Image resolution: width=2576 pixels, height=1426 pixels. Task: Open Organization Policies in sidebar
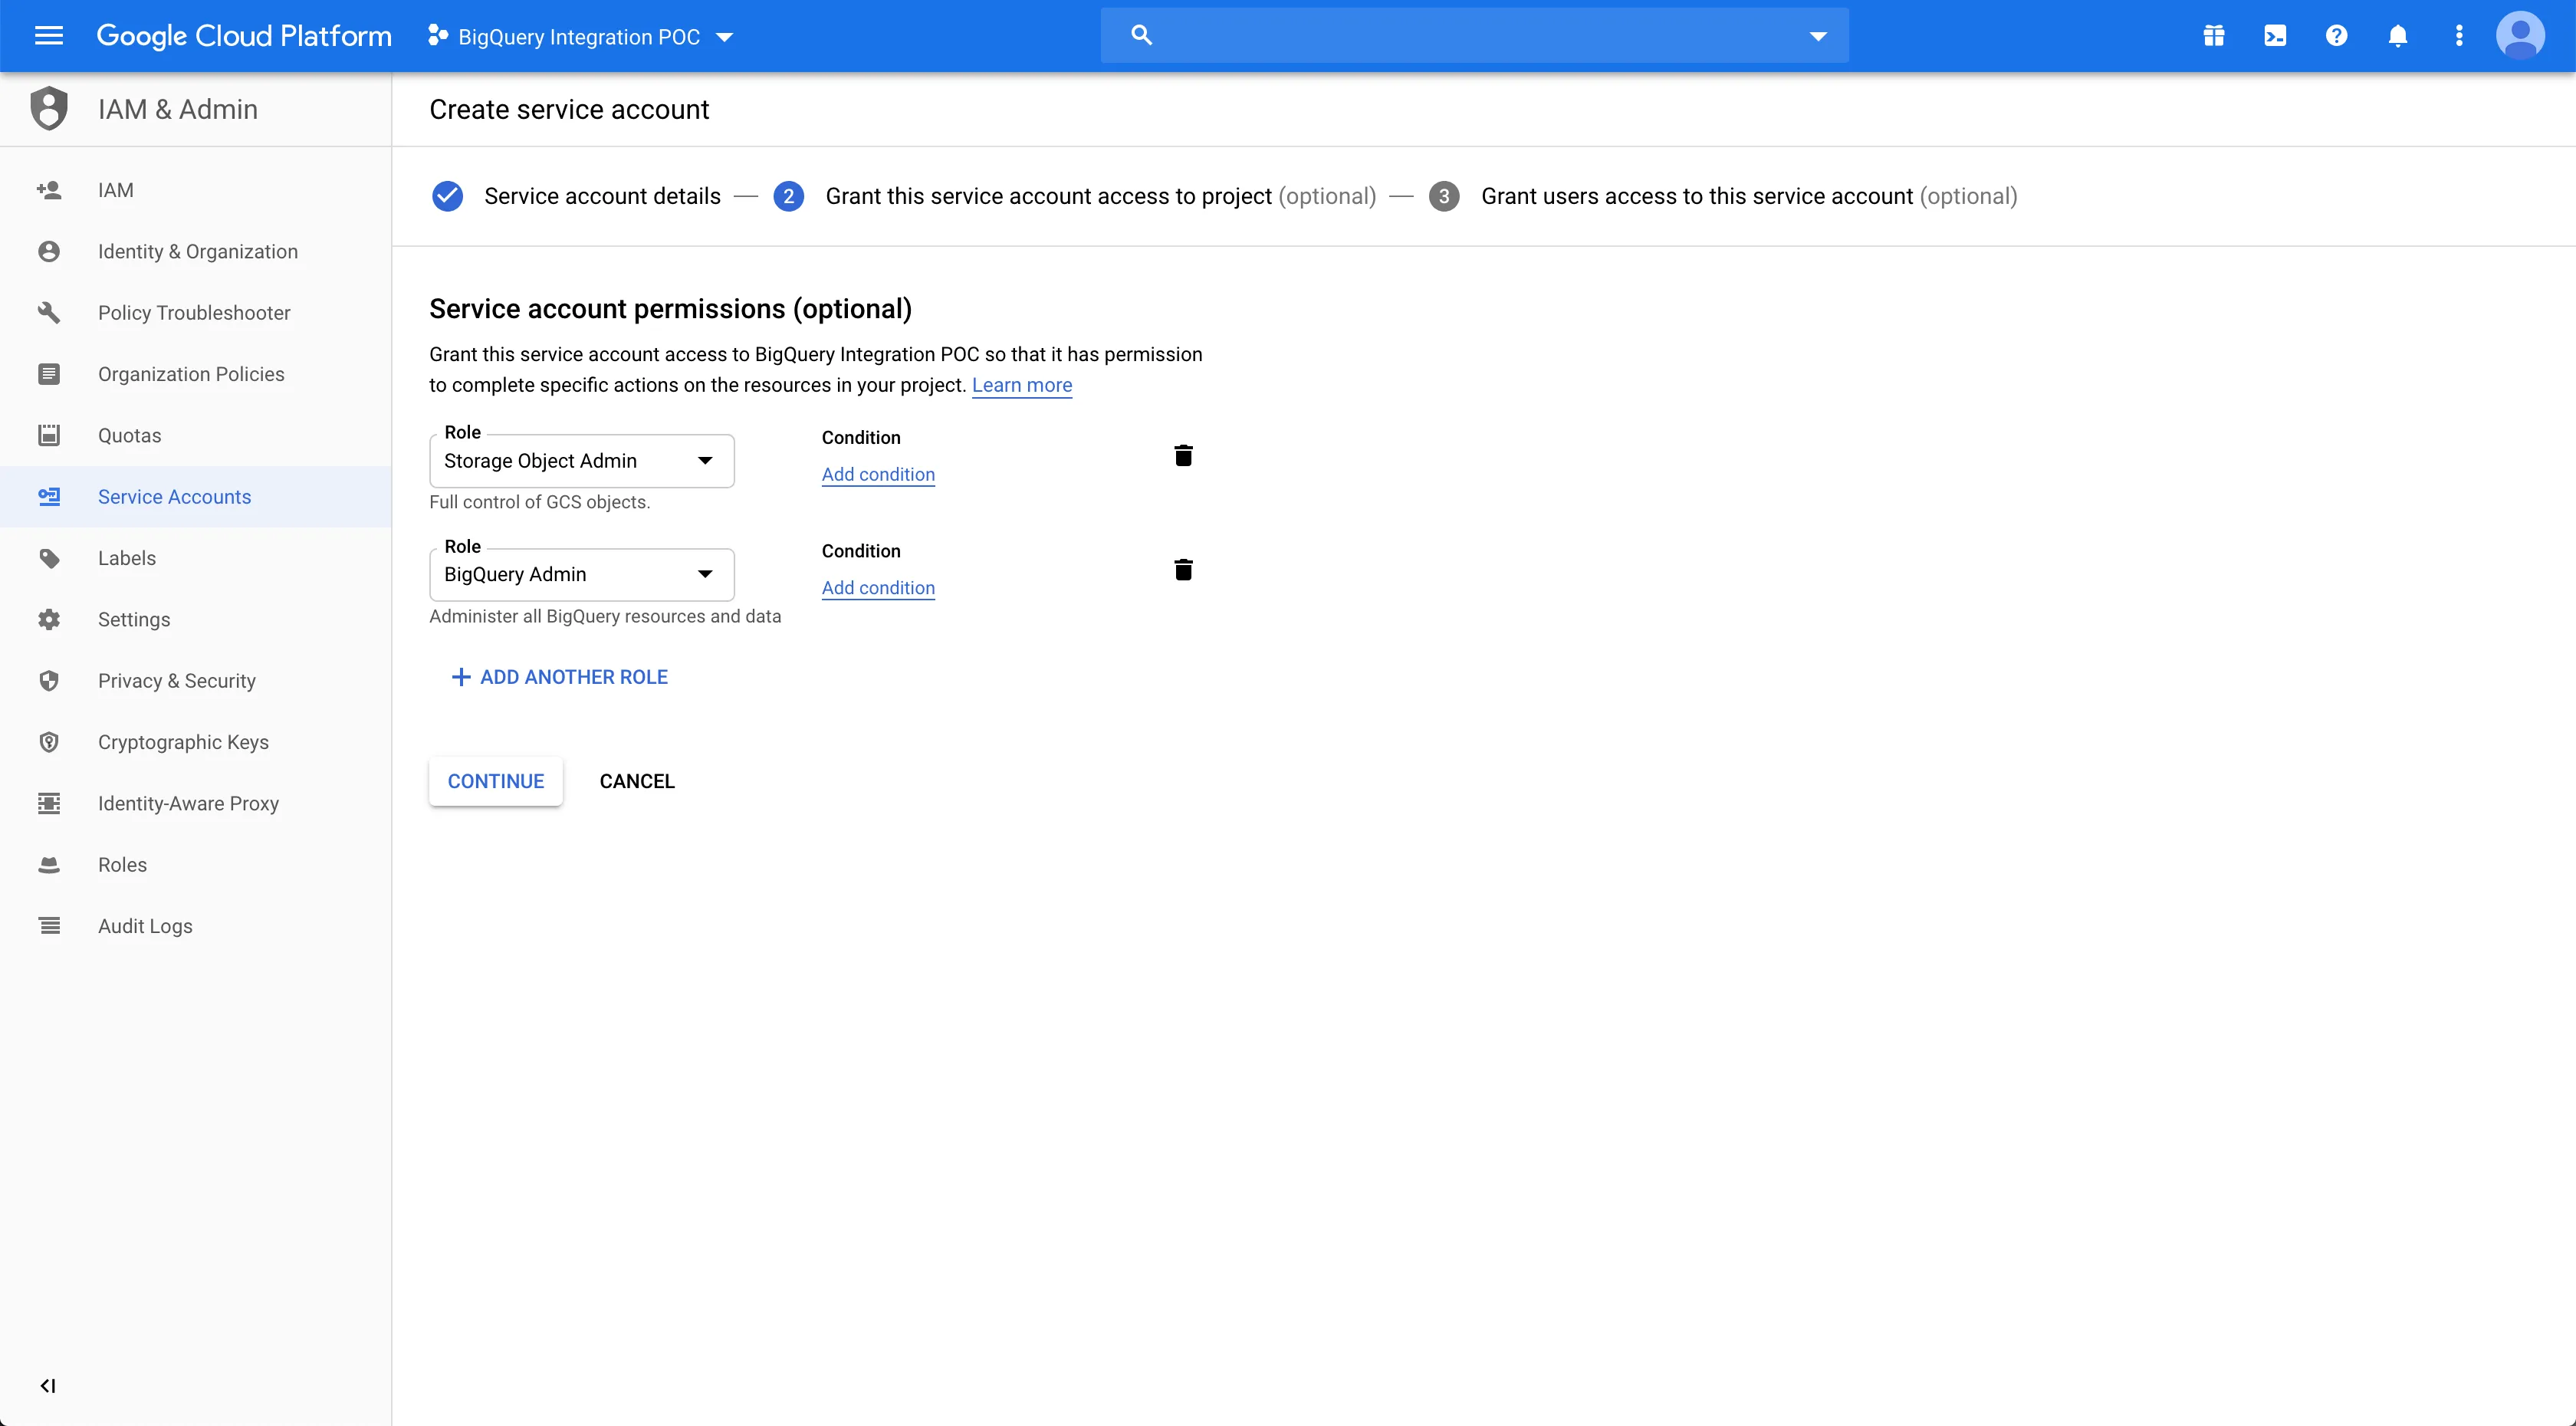click(x=196, y=374)
